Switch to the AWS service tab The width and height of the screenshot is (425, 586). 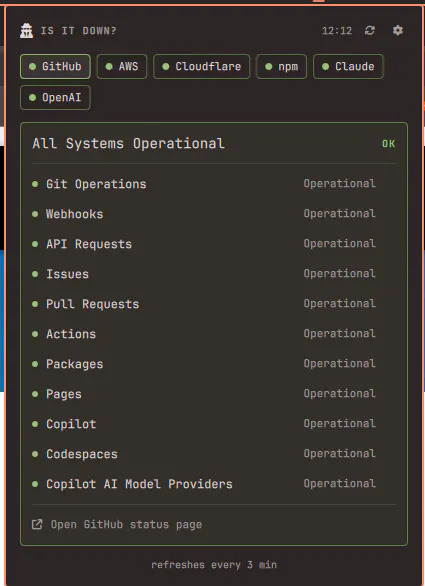[x=122, y=67]
